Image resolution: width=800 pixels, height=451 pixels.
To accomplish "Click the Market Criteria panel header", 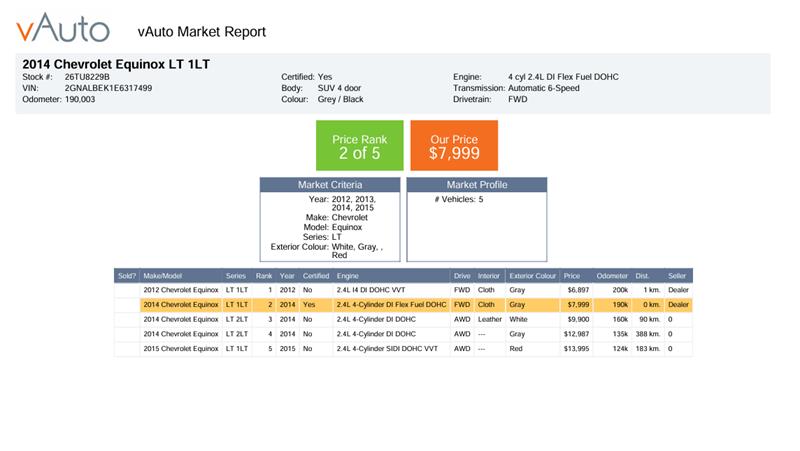I will pos(330,185).
